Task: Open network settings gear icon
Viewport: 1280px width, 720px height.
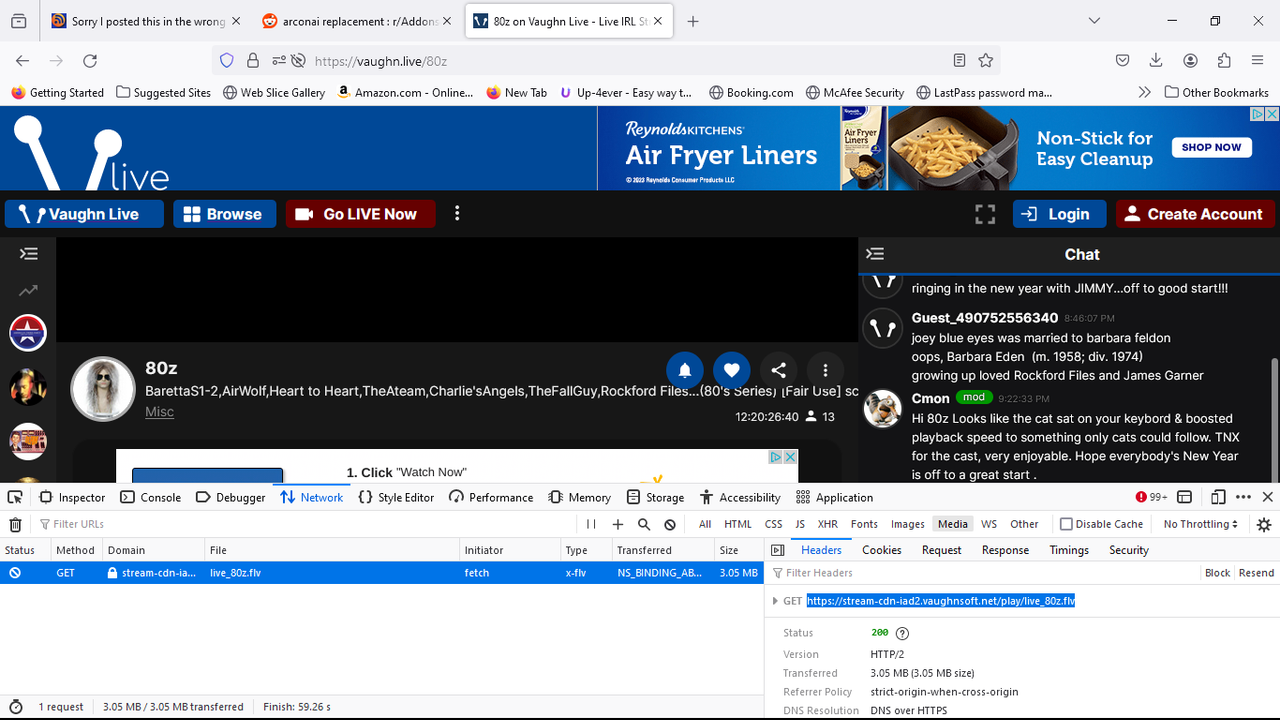Action: (1264, 524)
